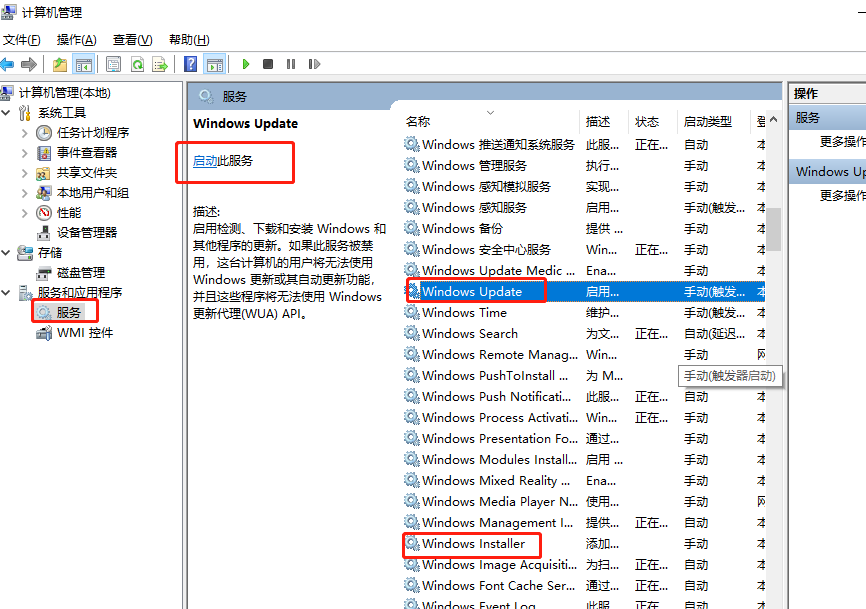Click the Properties toolbar icon
Image resolution: width=866 pixels, height=609 pixels.
(x=113, y=64)
